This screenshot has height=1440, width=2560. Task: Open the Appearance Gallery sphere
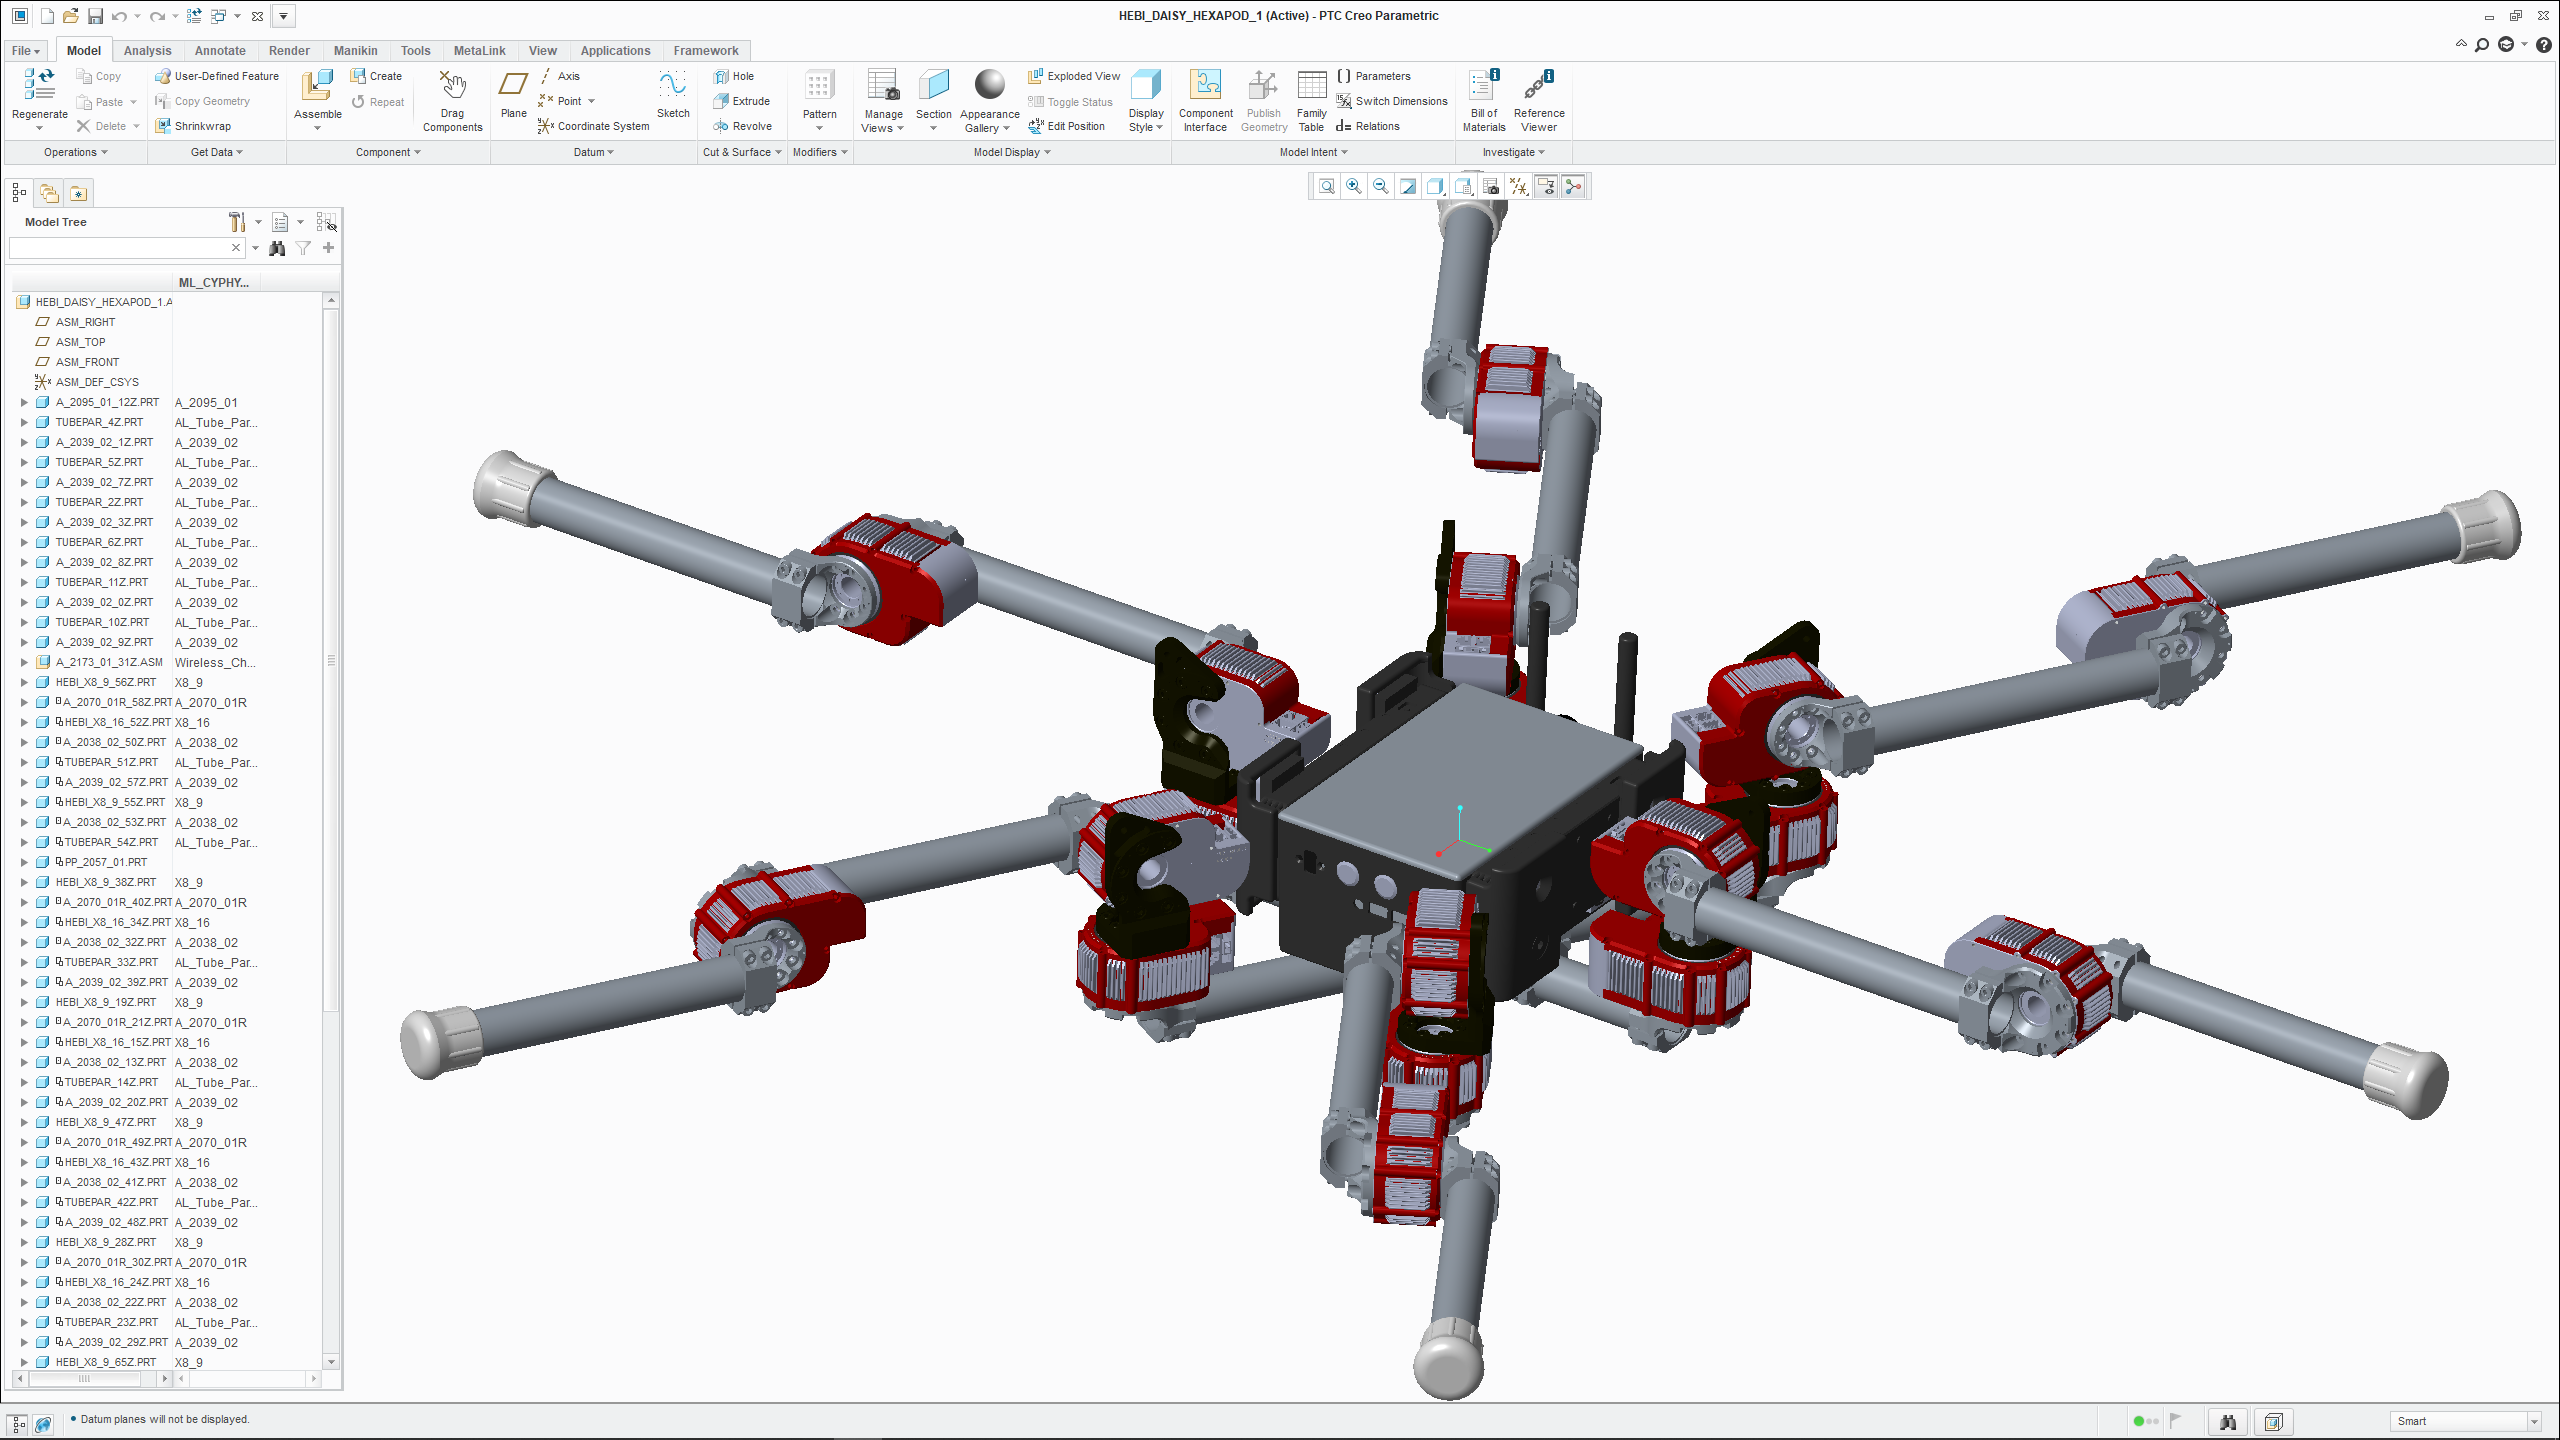click(989, 86)
